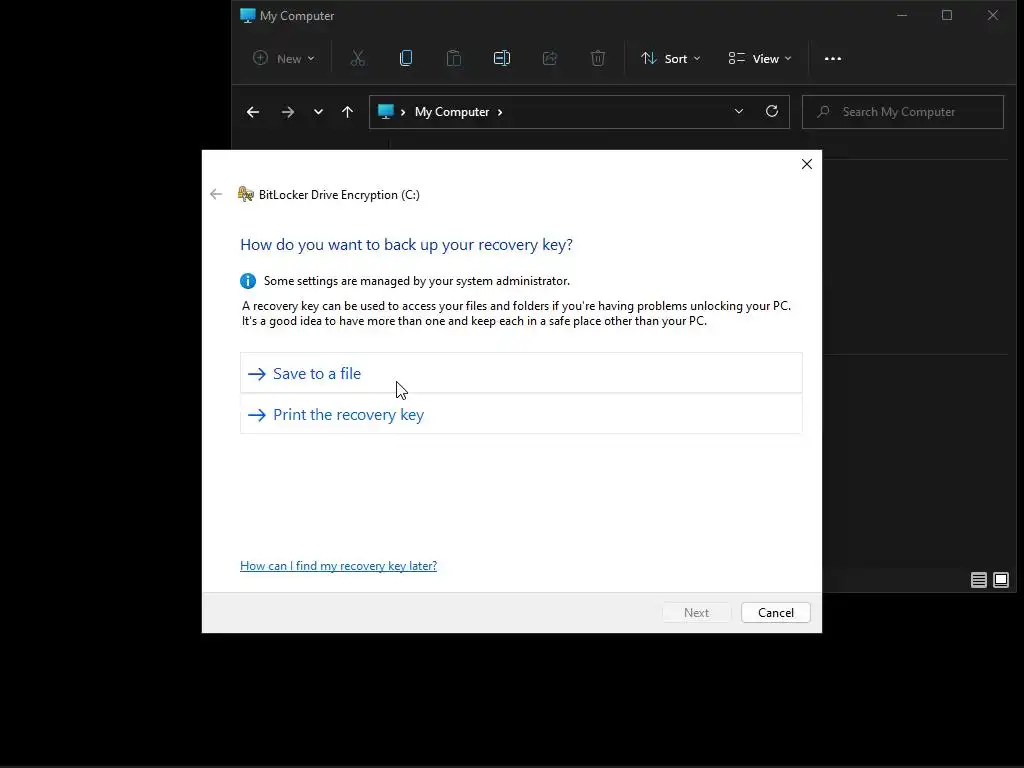Click the Rename icon in toolbar
This screenshot has width=1024, height=768.
point(502,59)
